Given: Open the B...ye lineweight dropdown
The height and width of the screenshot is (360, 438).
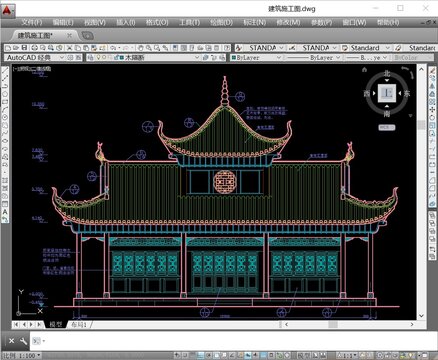Looking at the screenshot, I should [x=385, y=58].
